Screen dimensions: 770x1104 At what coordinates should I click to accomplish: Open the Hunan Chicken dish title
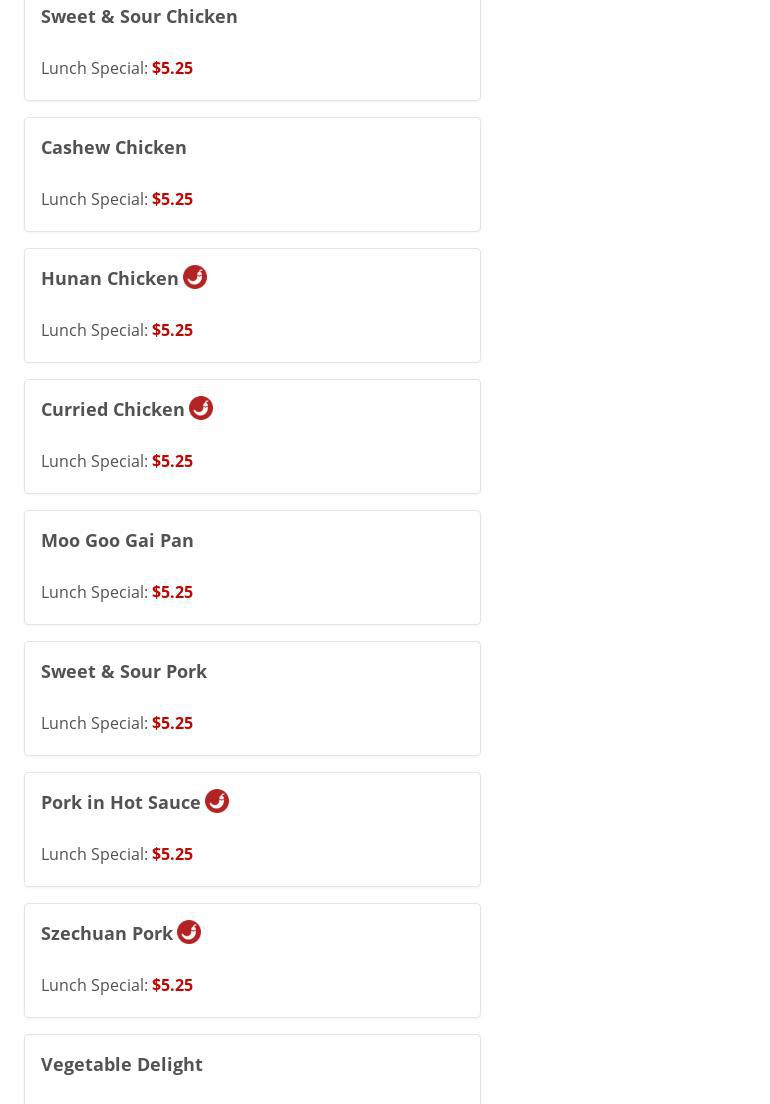pyautogui.click(x=110, y=279)
